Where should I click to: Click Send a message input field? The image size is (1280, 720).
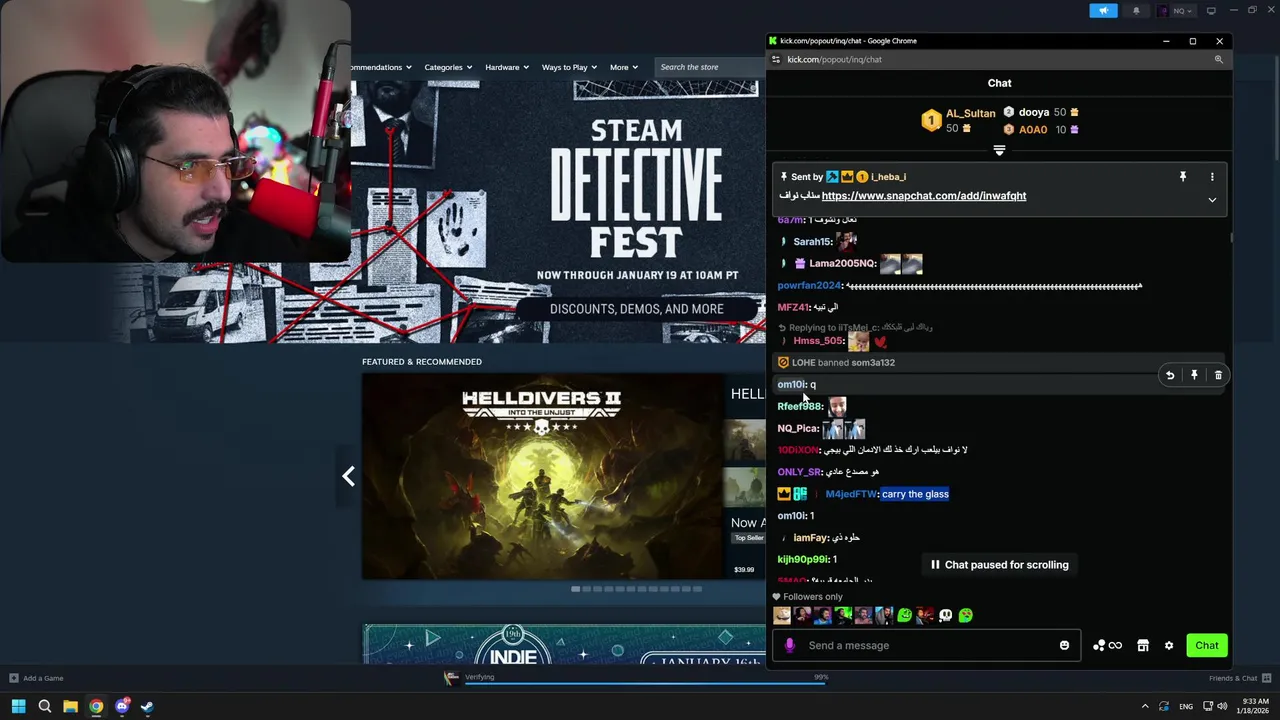[x=927, y=645]
